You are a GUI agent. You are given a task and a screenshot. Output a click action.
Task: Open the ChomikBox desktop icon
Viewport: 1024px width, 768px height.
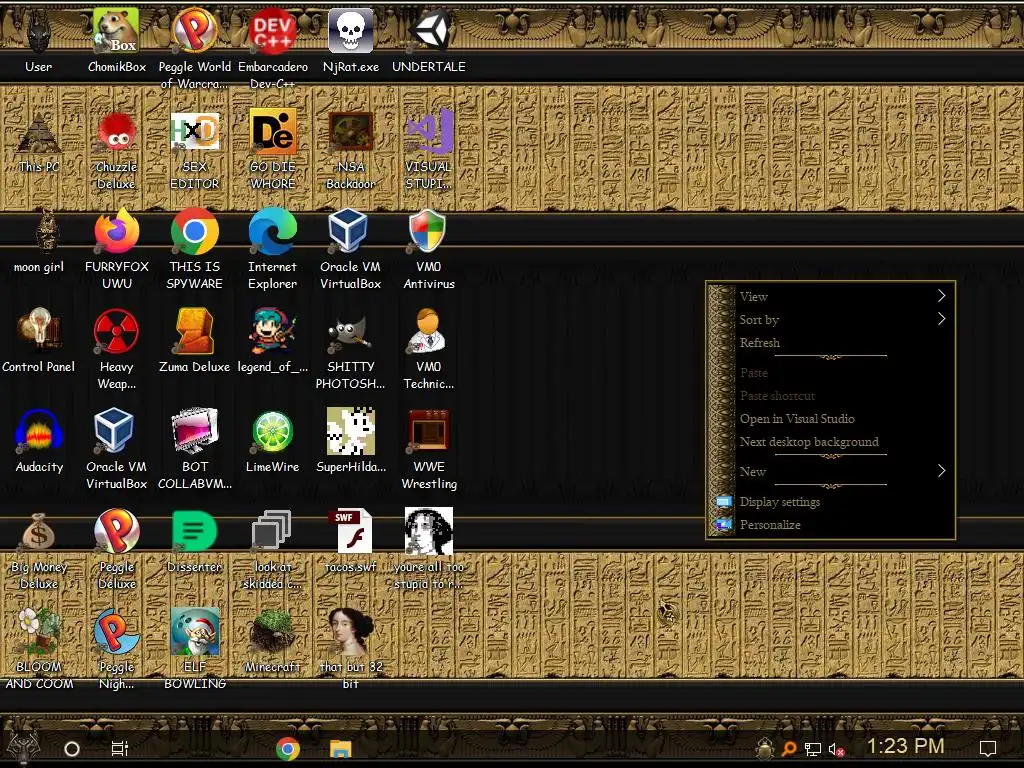116,31
